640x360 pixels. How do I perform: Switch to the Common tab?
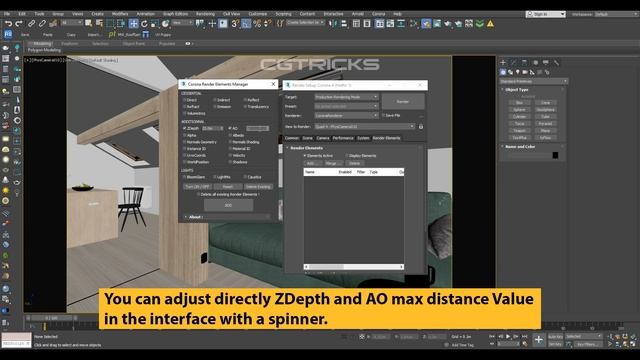point(291,138)
